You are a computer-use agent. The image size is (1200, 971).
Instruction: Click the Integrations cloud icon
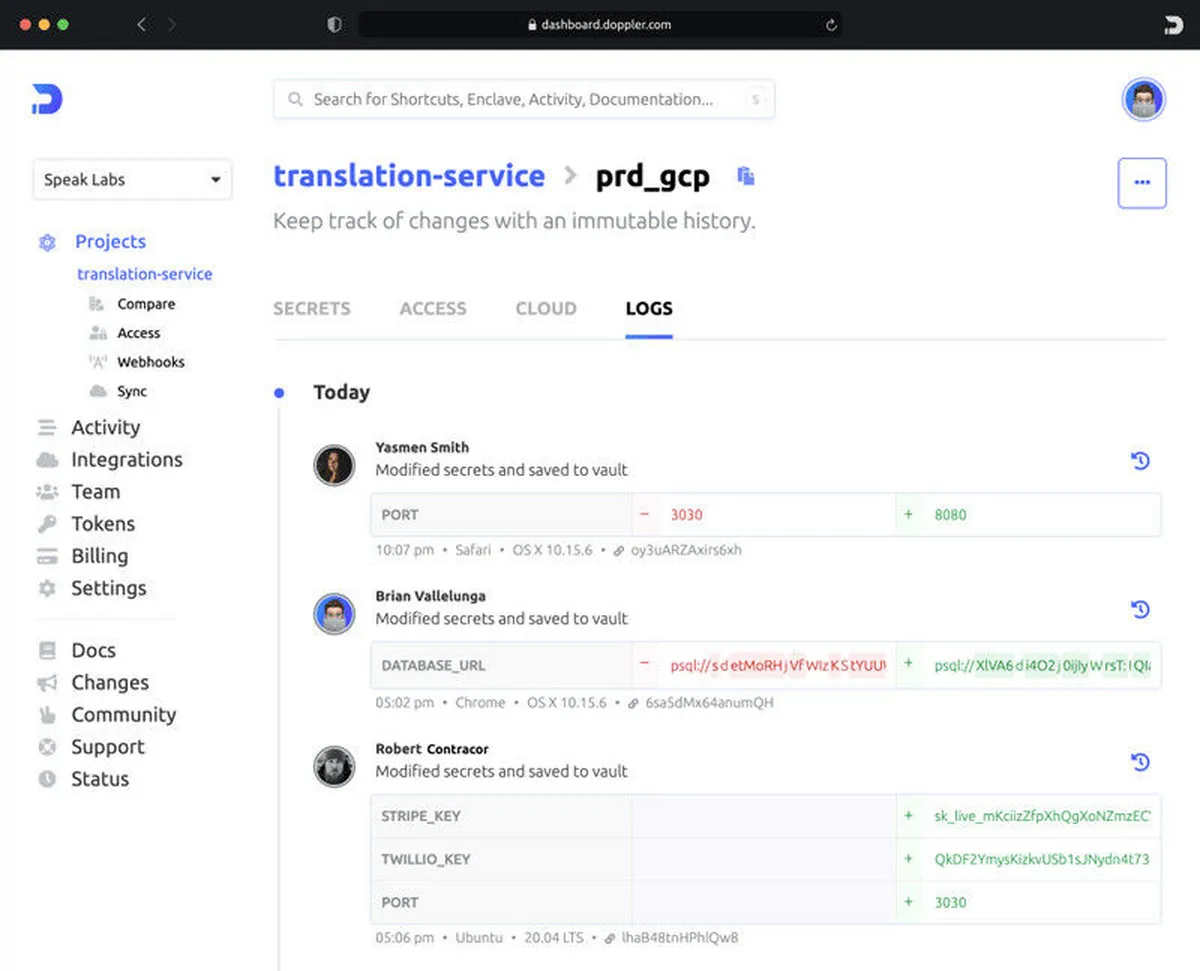point(47,460)
